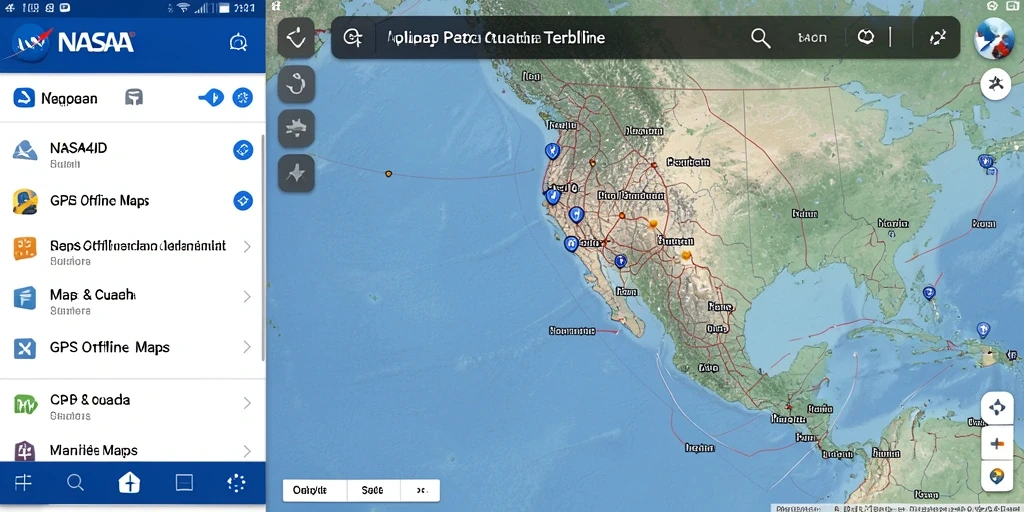
Task: Click the yellow GPS Offline Maps app icon
Action: [25, 201]
